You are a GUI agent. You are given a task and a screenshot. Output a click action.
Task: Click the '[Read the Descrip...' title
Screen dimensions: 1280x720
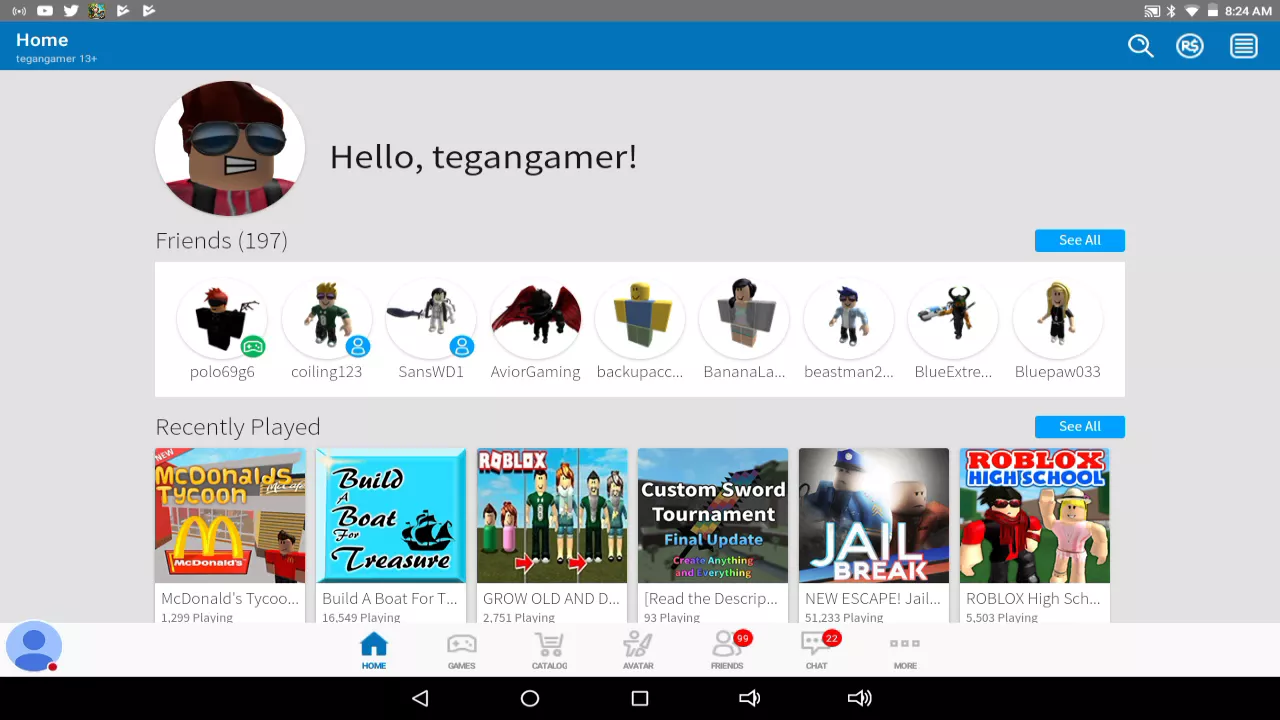tap(711, 598)
